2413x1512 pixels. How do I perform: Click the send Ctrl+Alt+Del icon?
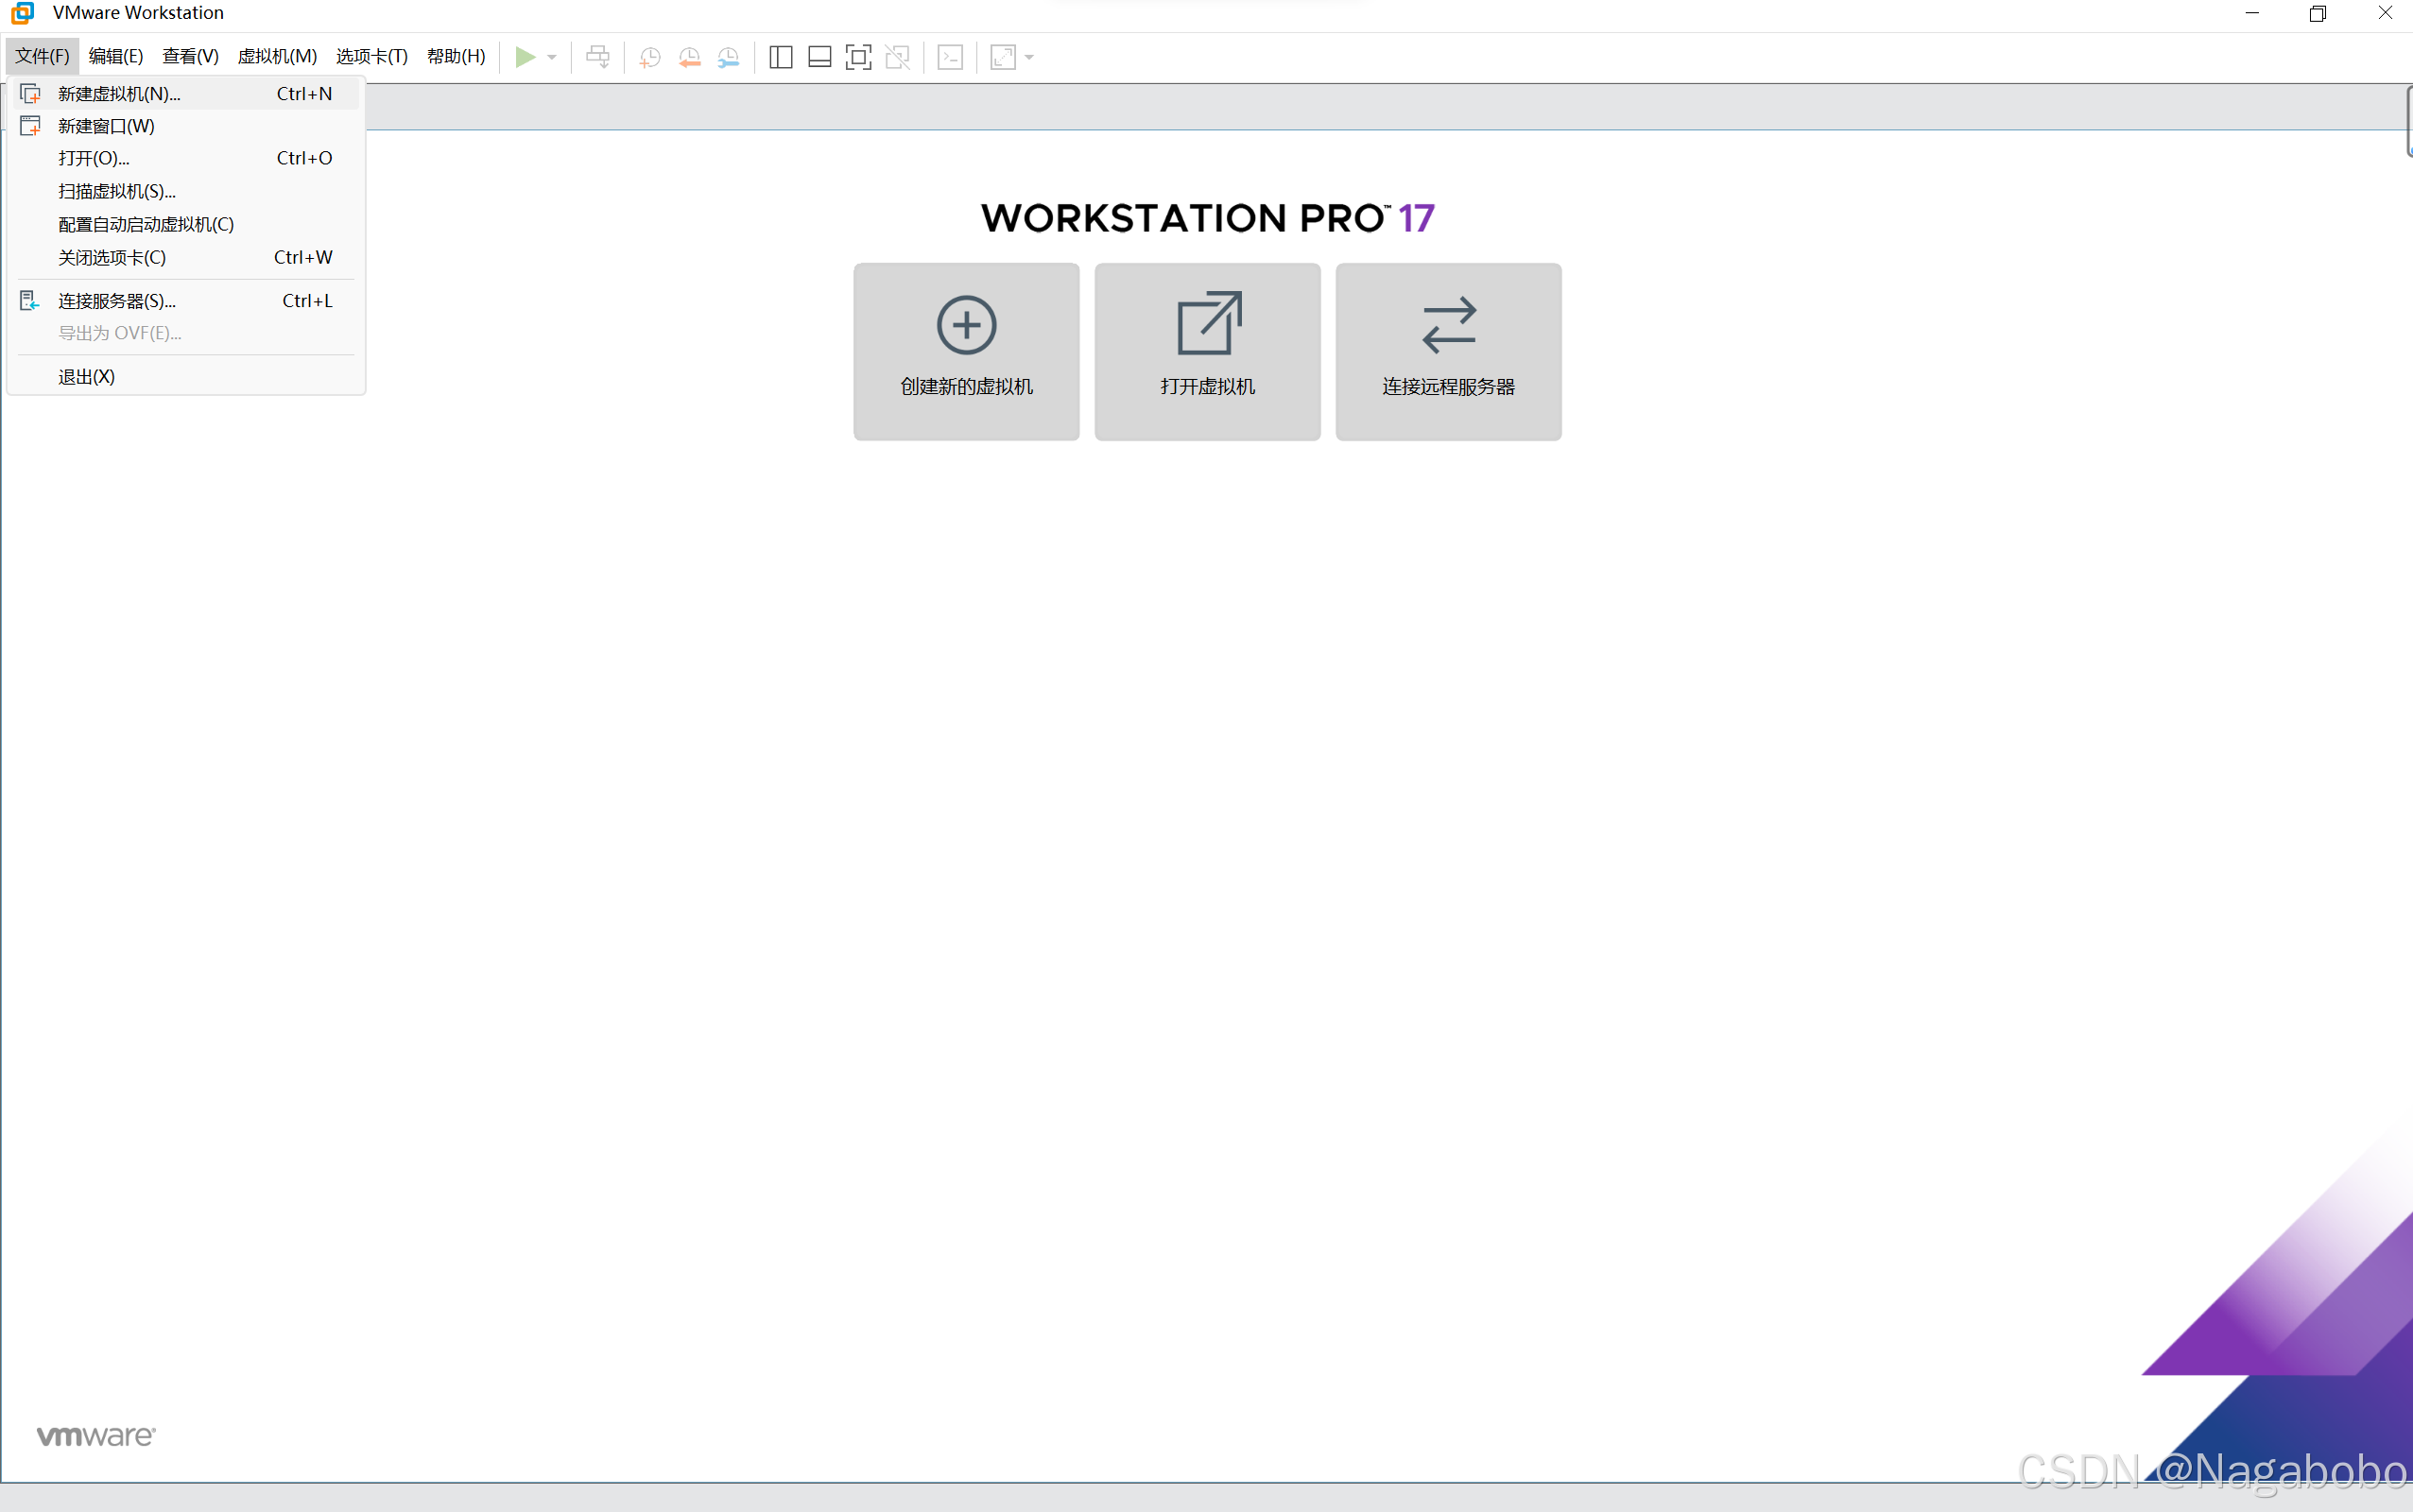coord(597,57)
